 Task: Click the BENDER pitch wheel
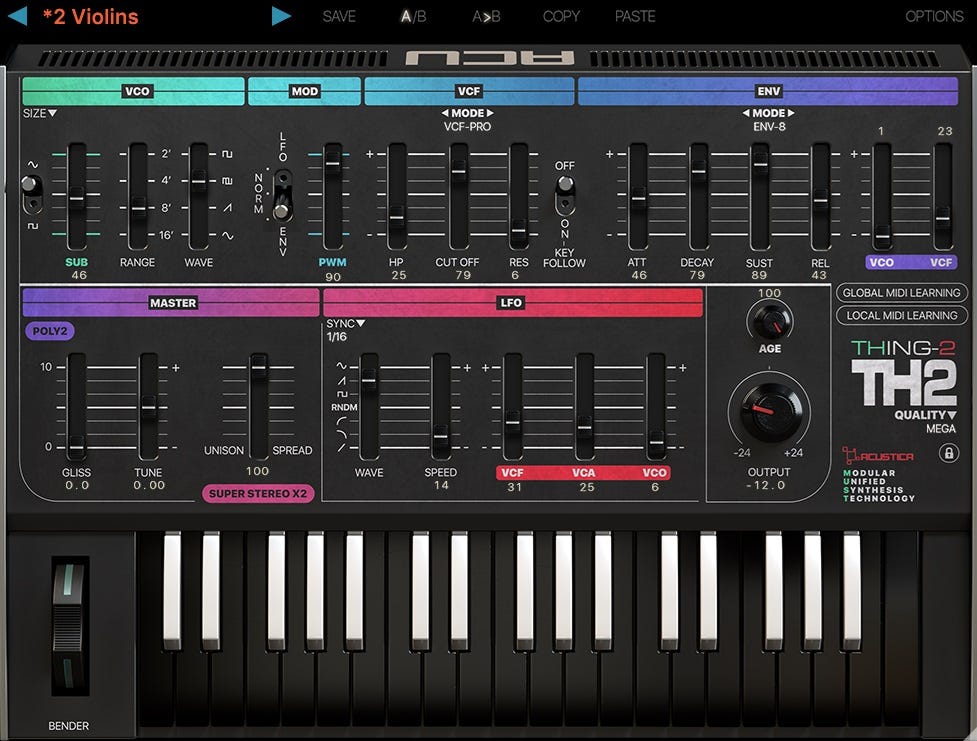tap(69, 626)
